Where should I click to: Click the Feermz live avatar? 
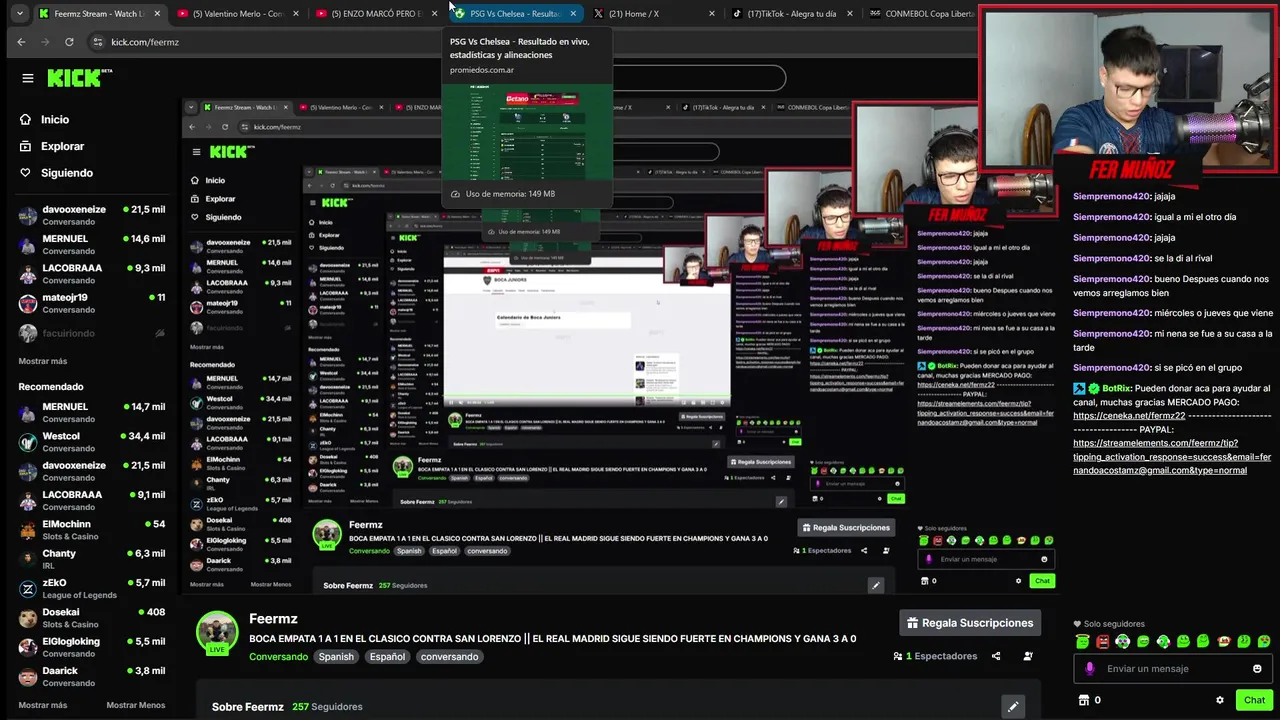[217, 632]
